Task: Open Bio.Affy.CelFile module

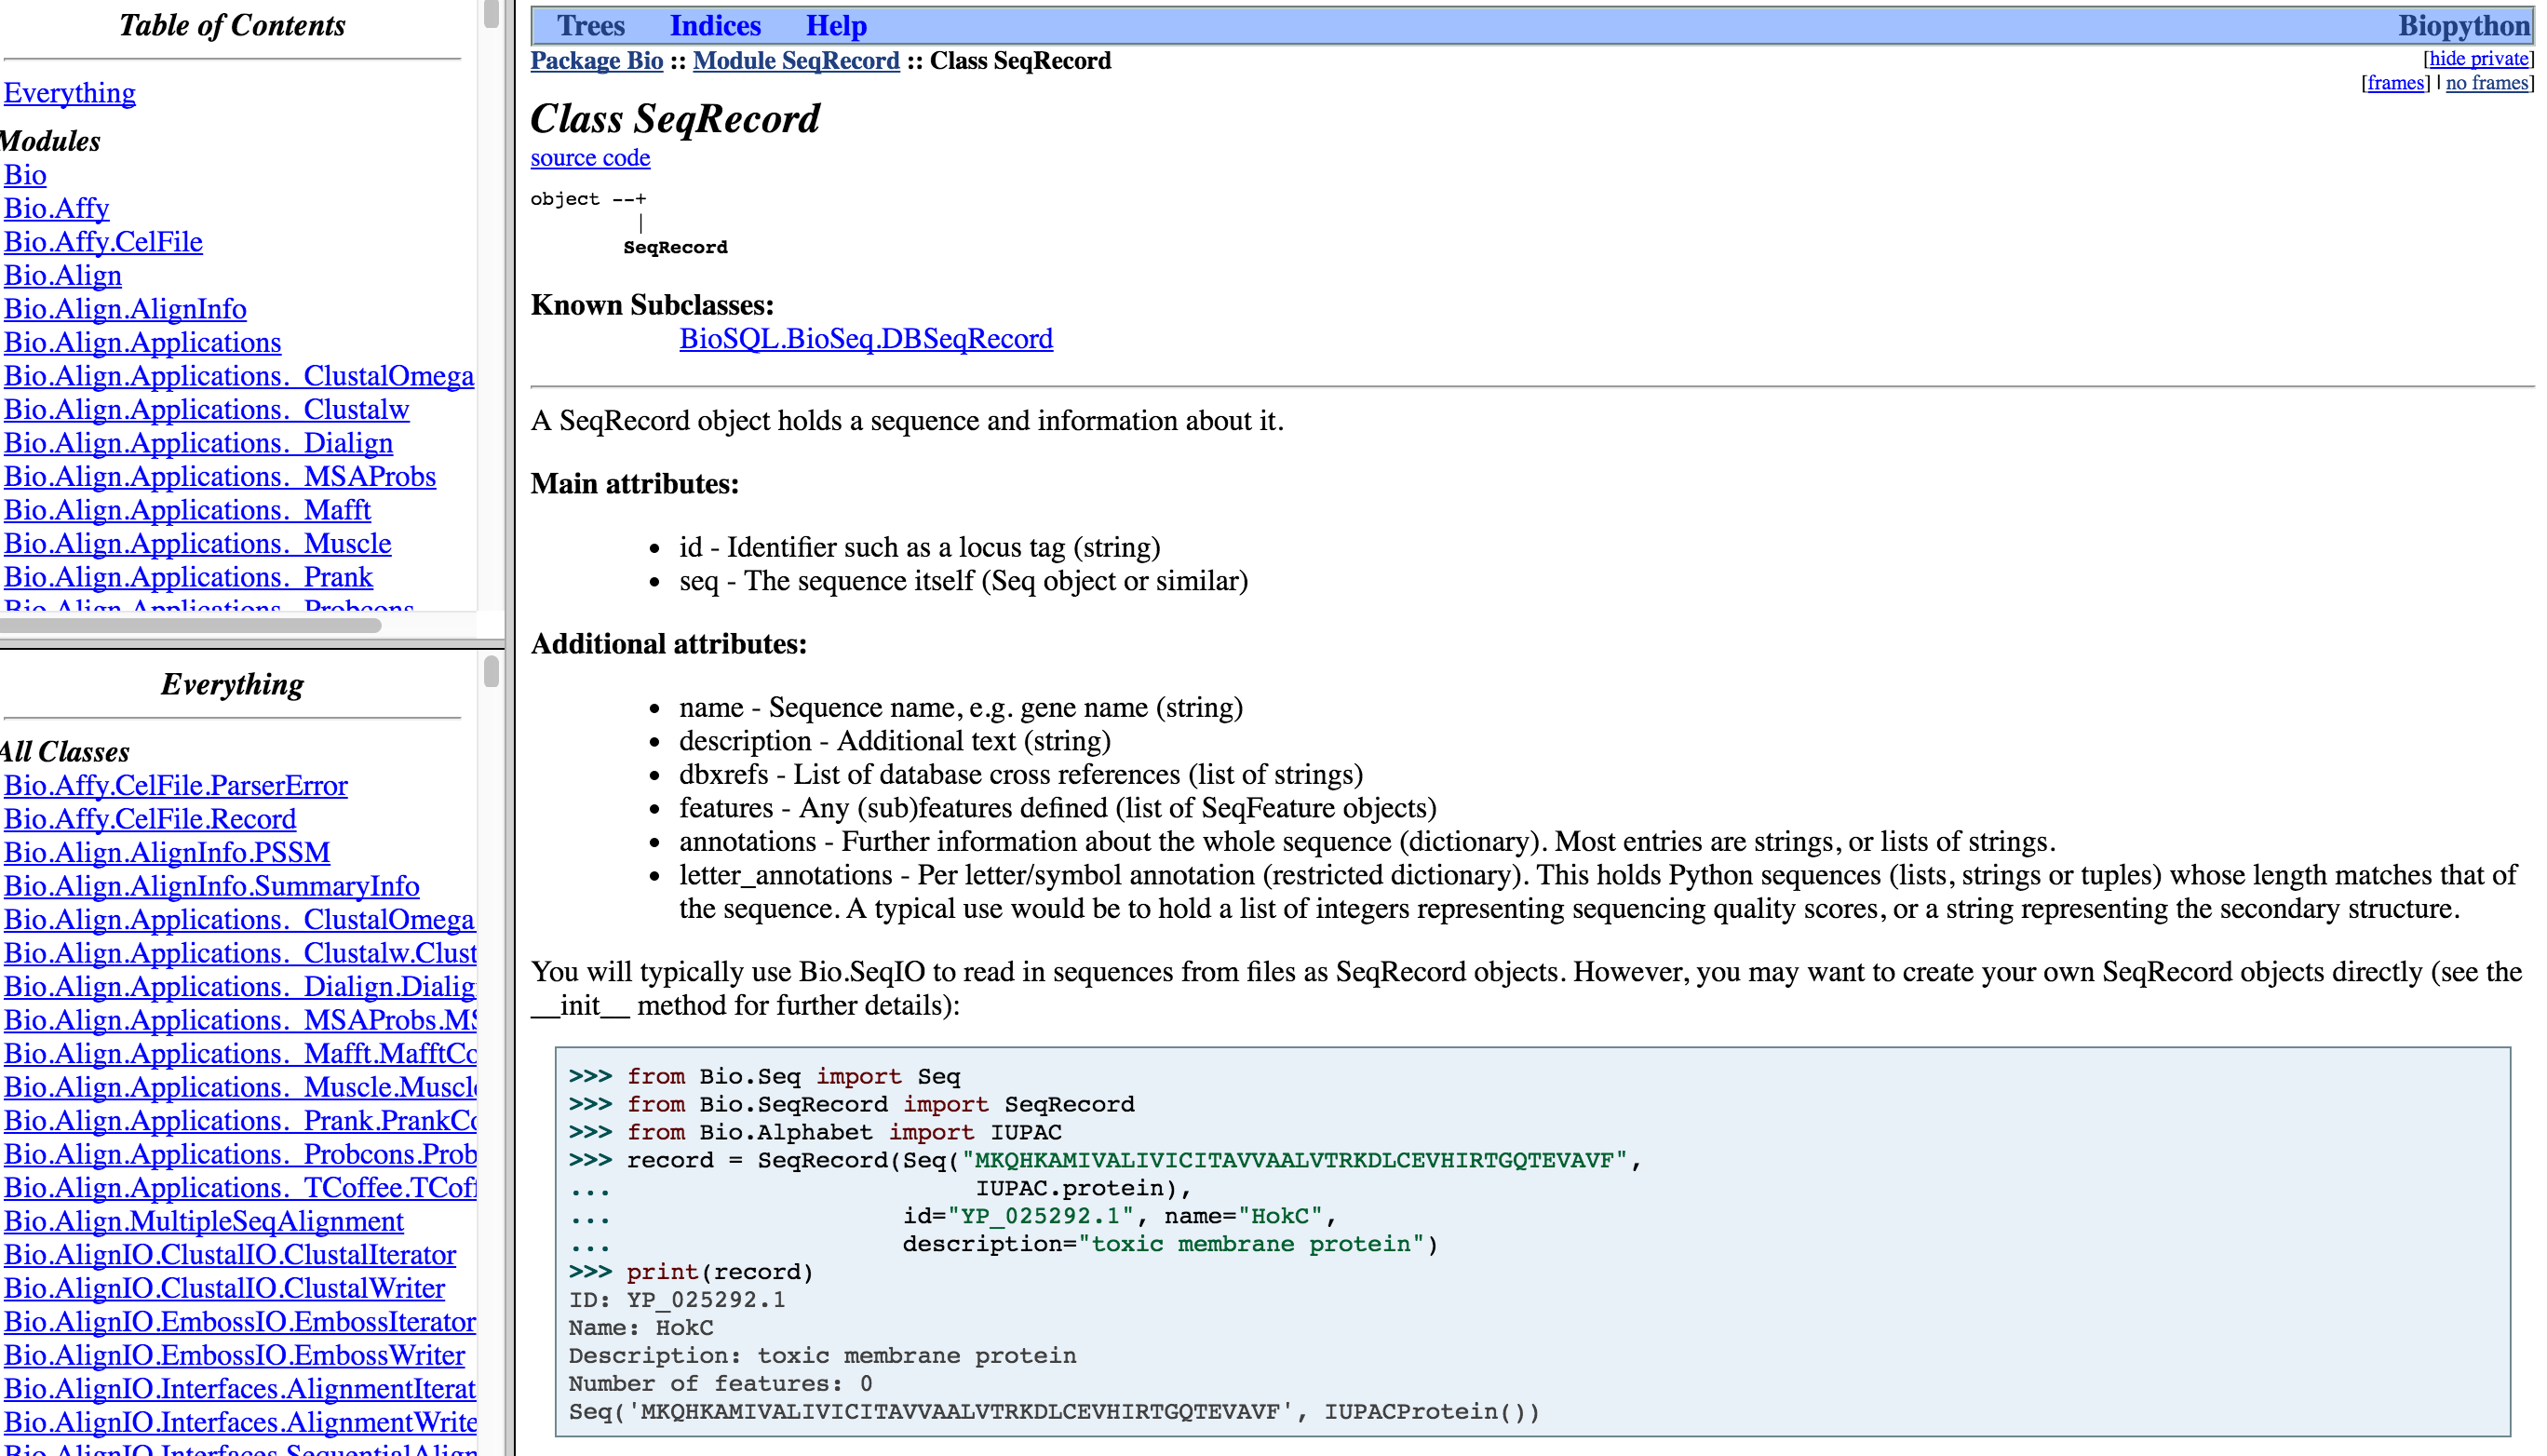Action: [x=103, y=241]
